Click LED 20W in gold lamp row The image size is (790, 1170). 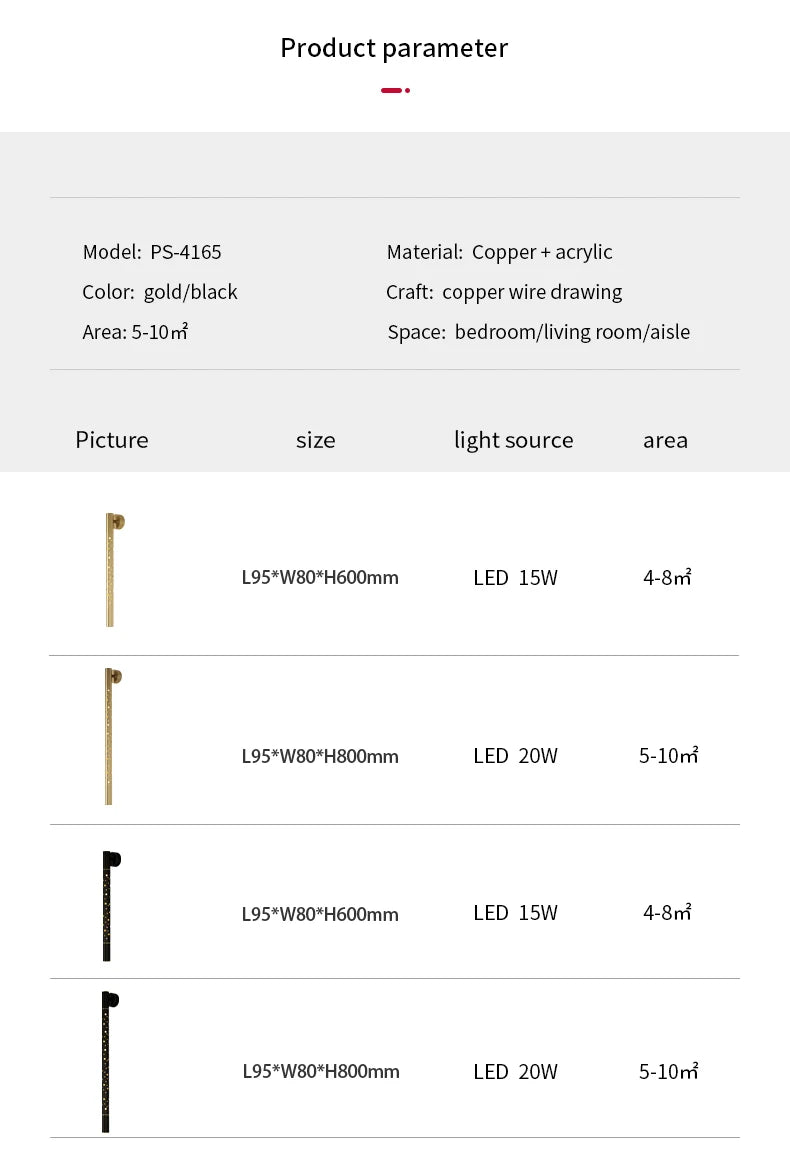(x=515, y=756)
